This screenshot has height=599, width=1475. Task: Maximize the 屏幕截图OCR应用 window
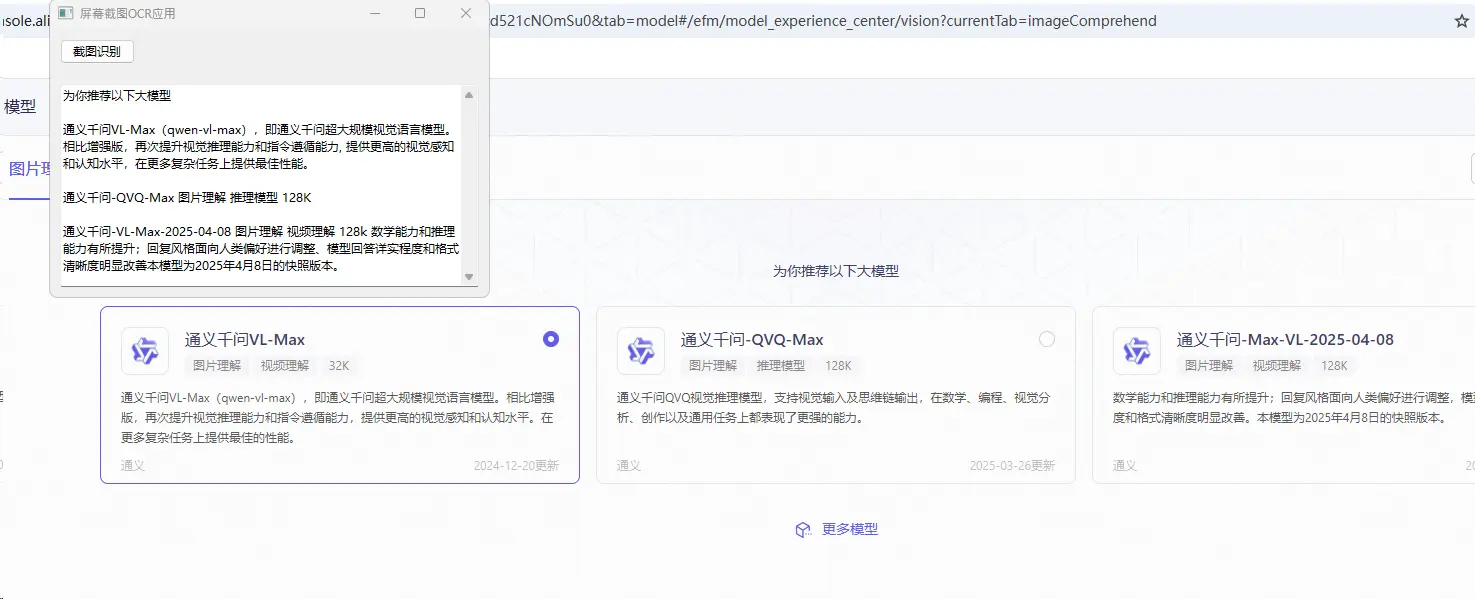coord(420,13)
